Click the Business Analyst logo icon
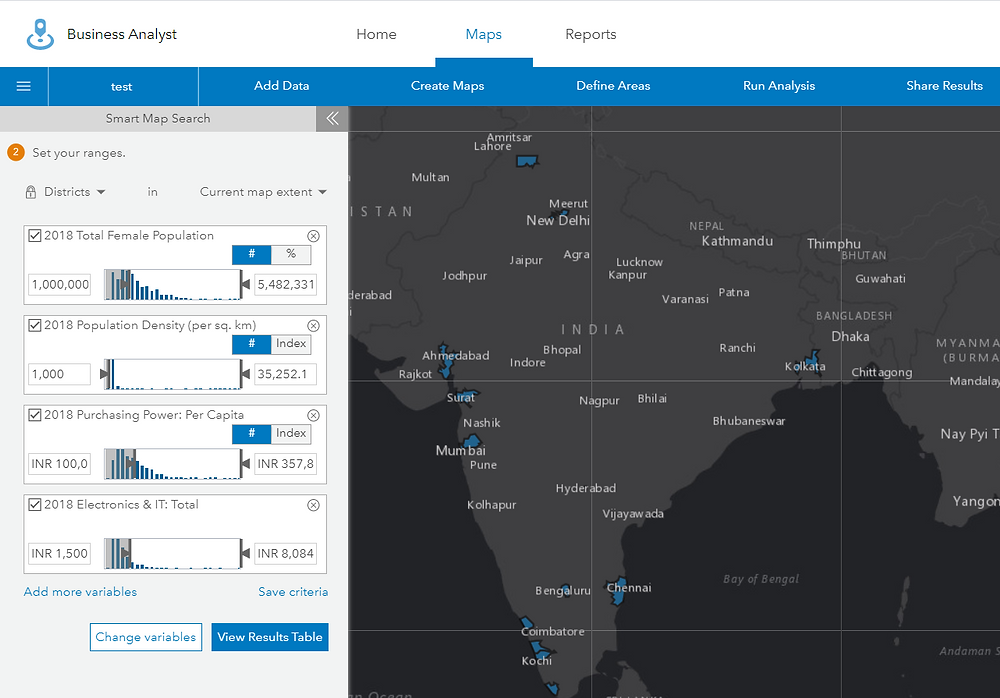The image size is (1000, 698). pyautogui.click(x=40, y=34)
